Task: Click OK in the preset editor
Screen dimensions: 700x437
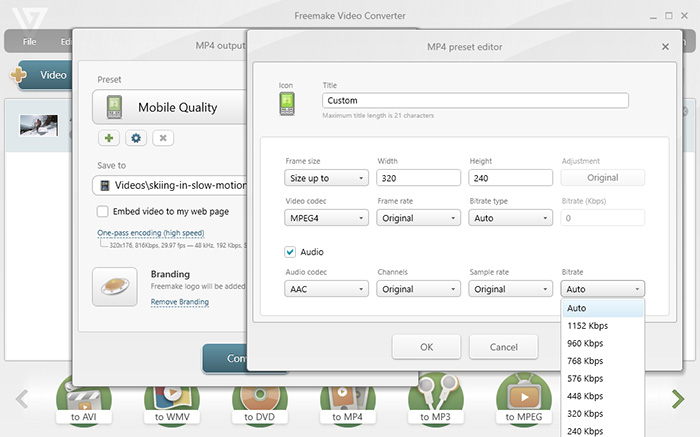Action: click(426, 347)
